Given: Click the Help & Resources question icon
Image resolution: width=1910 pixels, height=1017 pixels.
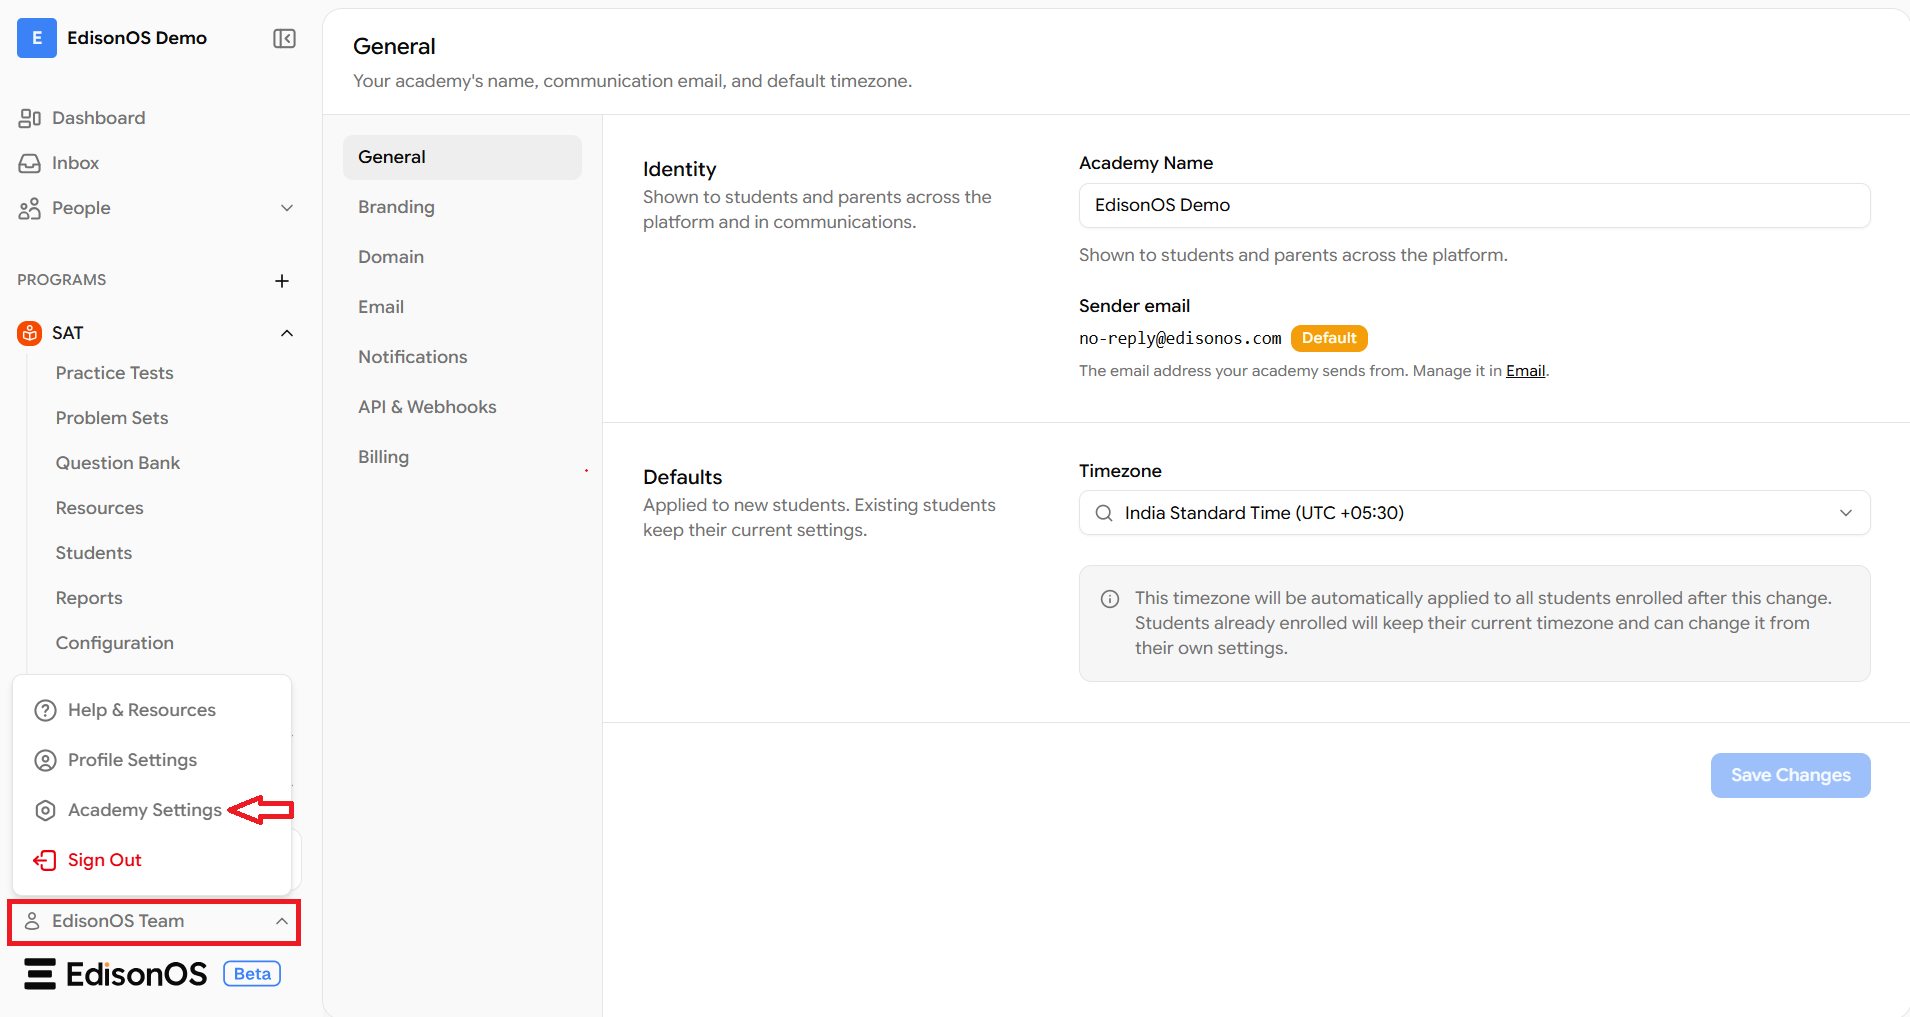Looking at the screenshot, I should (45, 710).
